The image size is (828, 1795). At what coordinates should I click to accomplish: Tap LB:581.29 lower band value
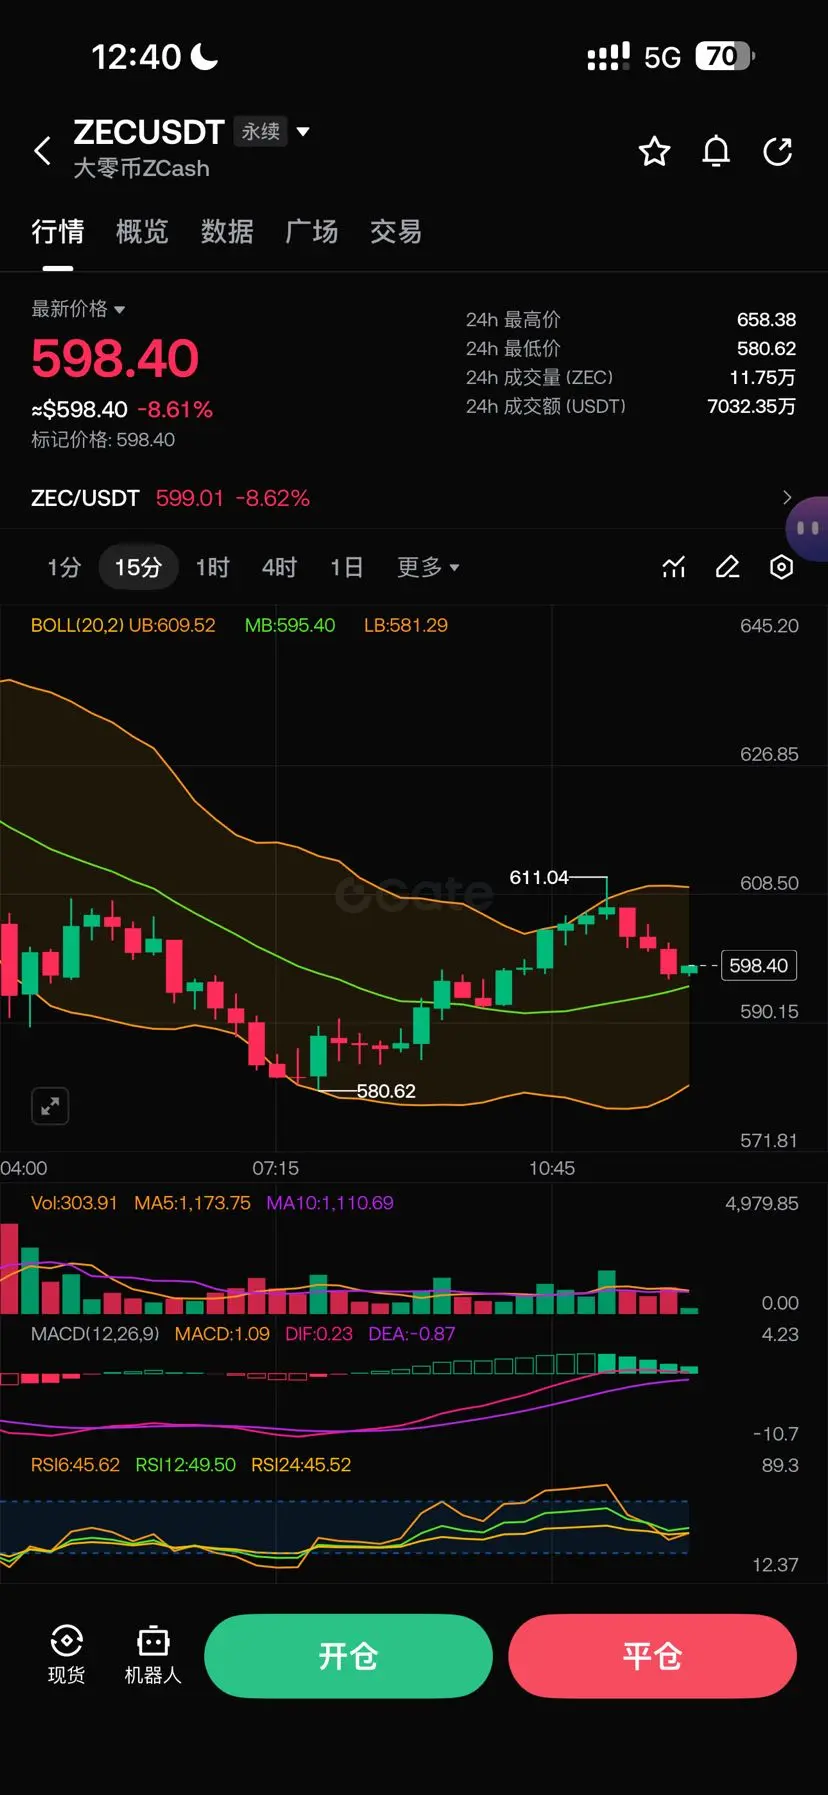tap(406, 625)
